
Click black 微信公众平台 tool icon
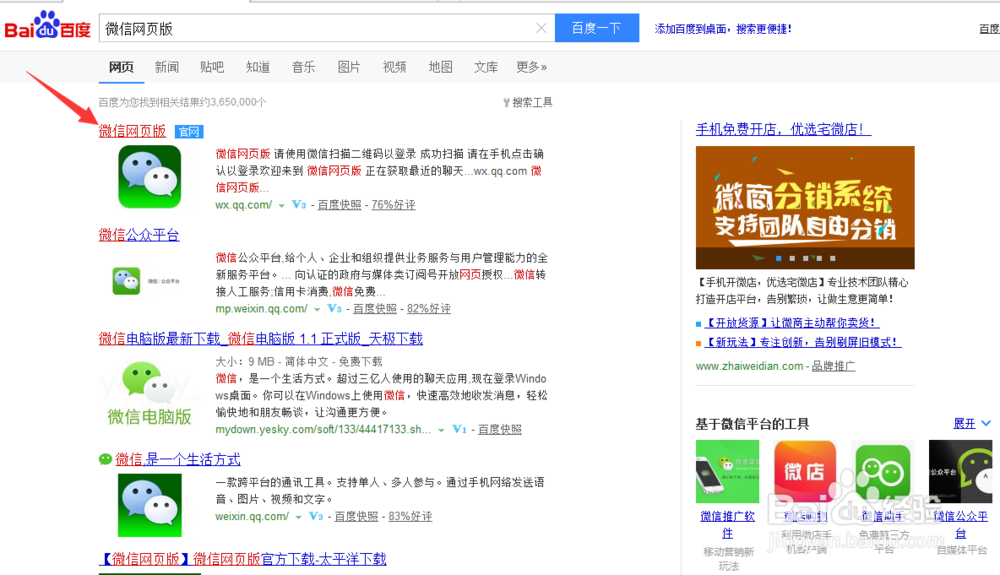click(960, 471)
